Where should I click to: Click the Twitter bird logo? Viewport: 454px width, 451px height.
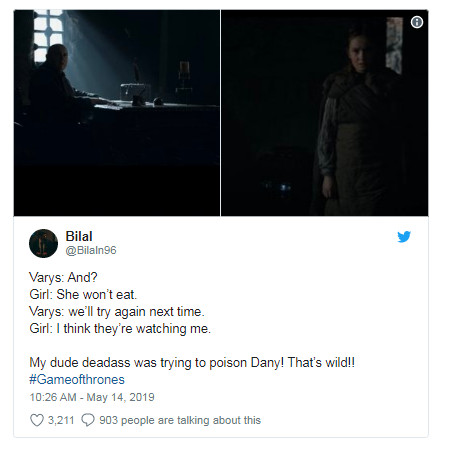[x=404, y=237]
